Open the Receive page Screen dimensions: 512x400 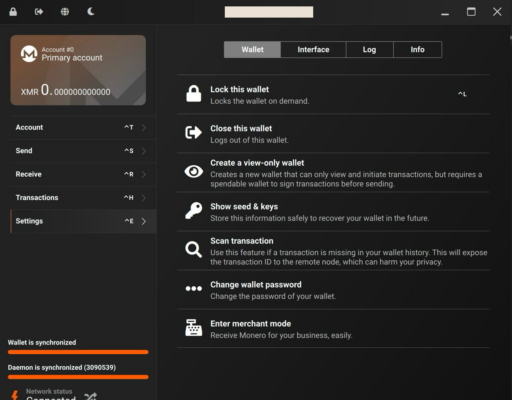click(x=83, y=174)
